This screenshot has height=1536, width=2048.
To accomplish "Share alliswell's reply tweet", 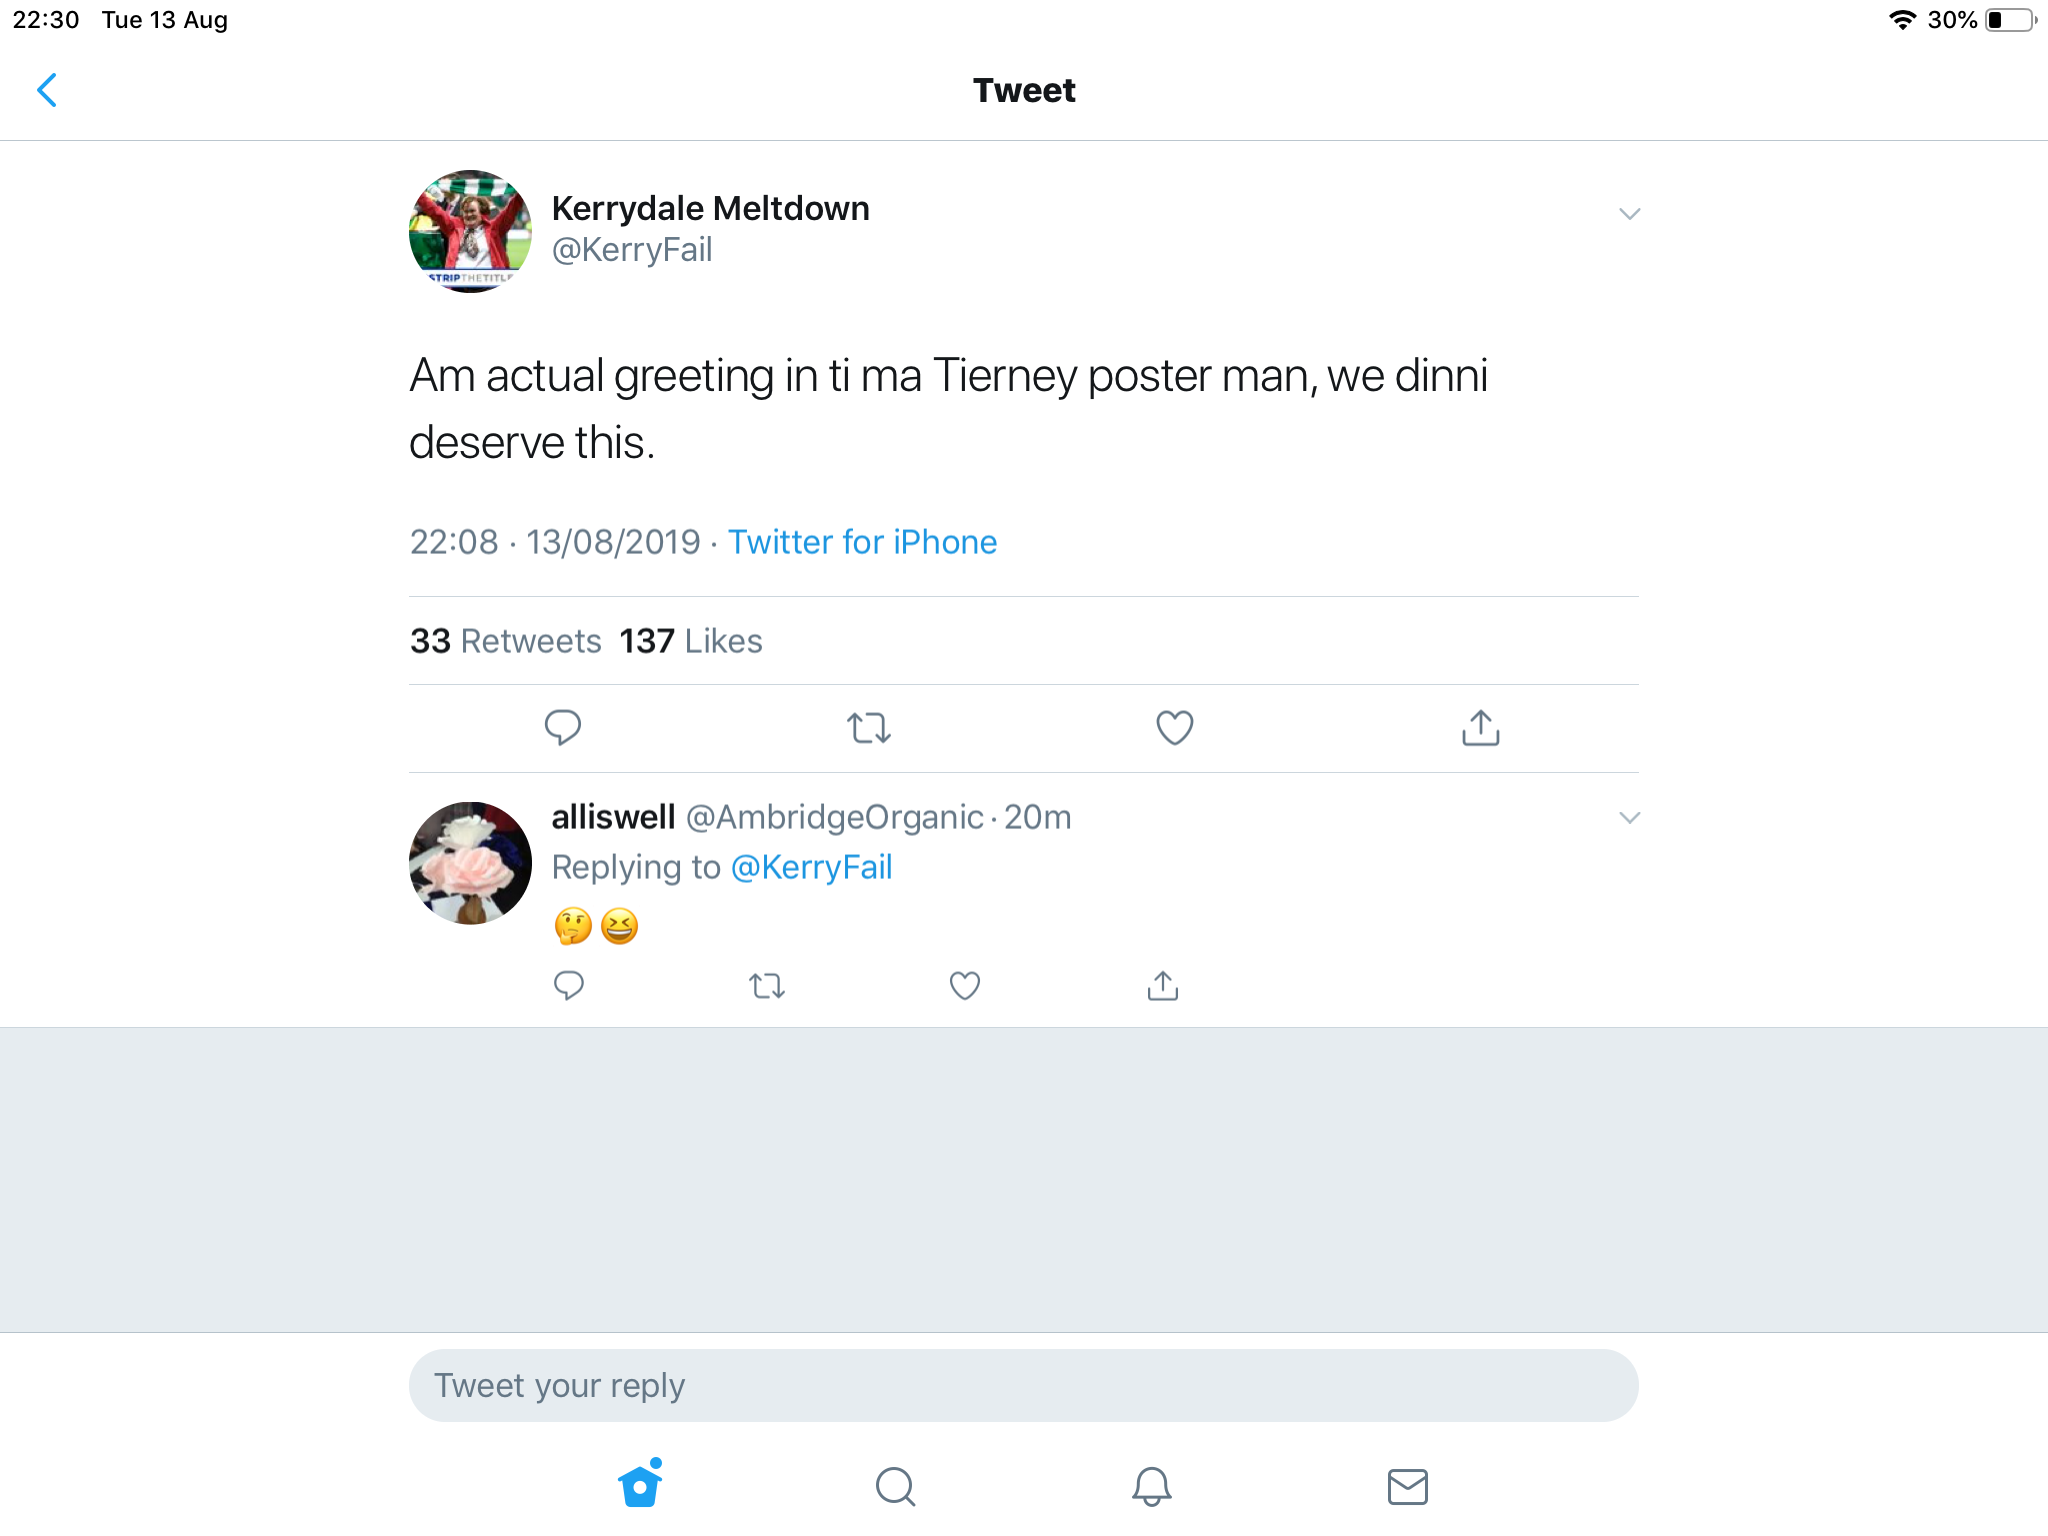I will pos(1162,986).
